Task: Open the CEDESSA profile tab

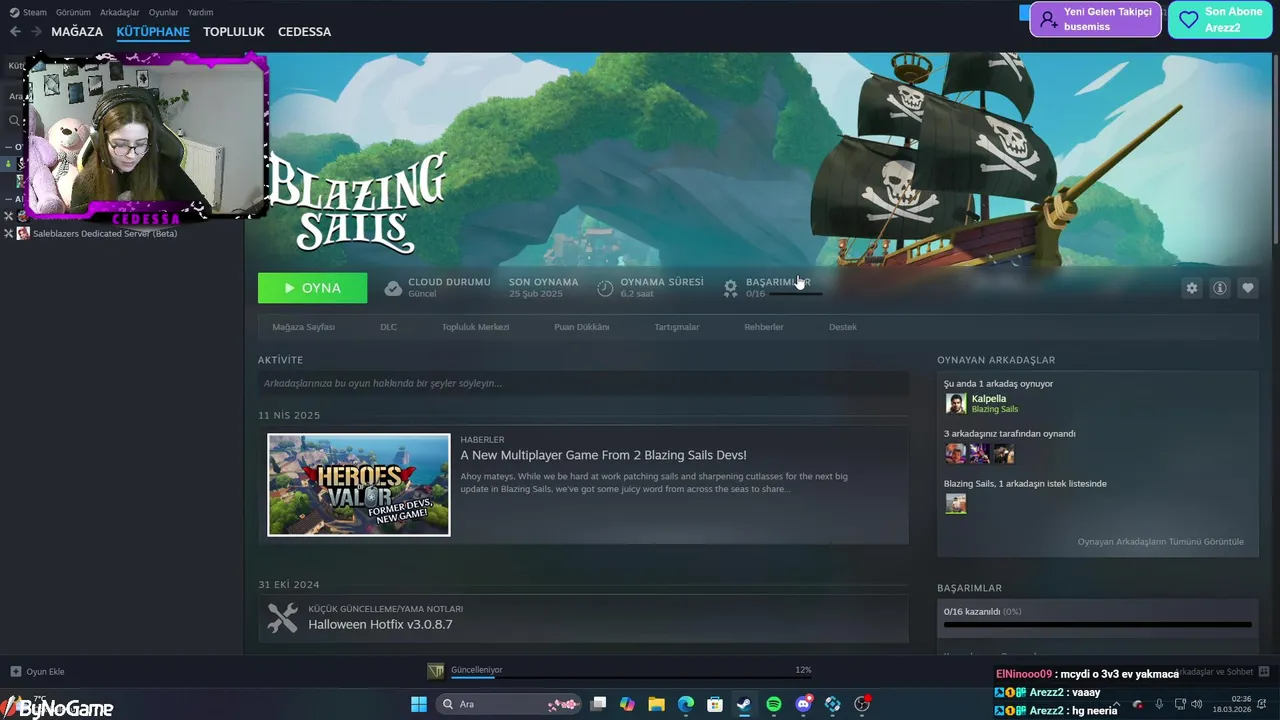Action: click(304, 32)
